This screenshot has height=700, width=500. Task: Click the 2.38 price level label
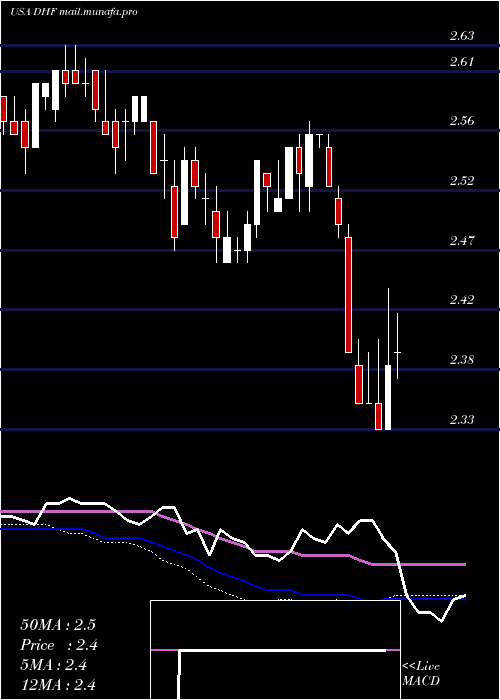click(462, 360)
